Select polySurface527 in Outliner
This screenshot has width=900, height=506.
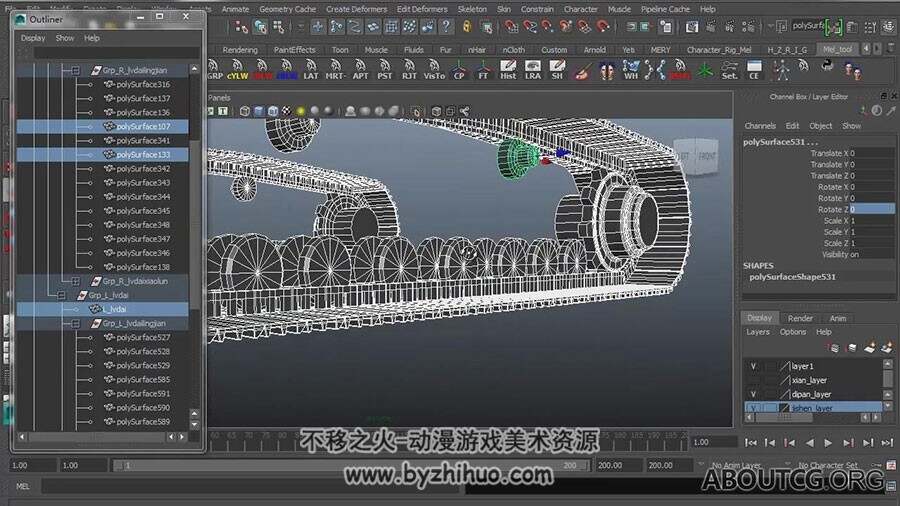click(x=142, y=337)
